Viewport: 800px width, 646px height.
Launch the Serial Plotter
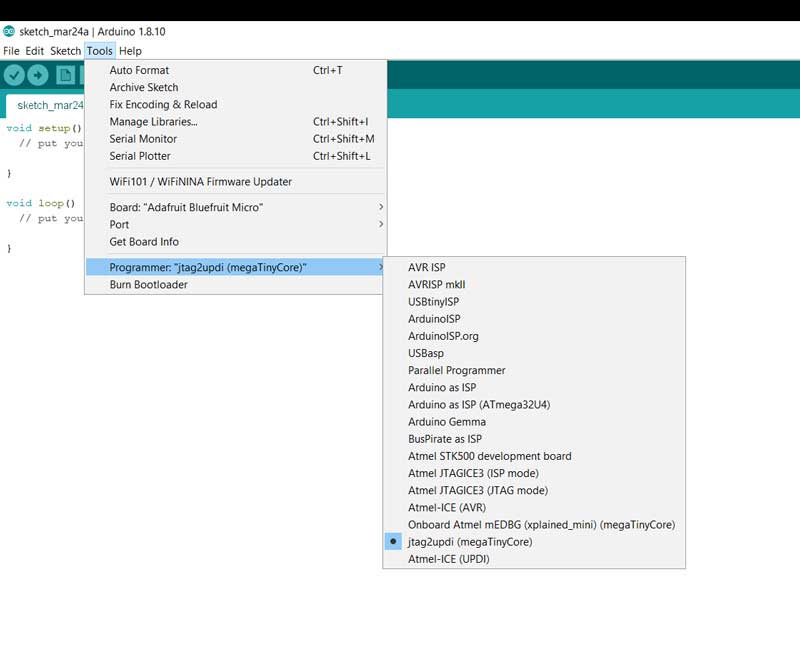pyautogui.click(x=236, y=156)
